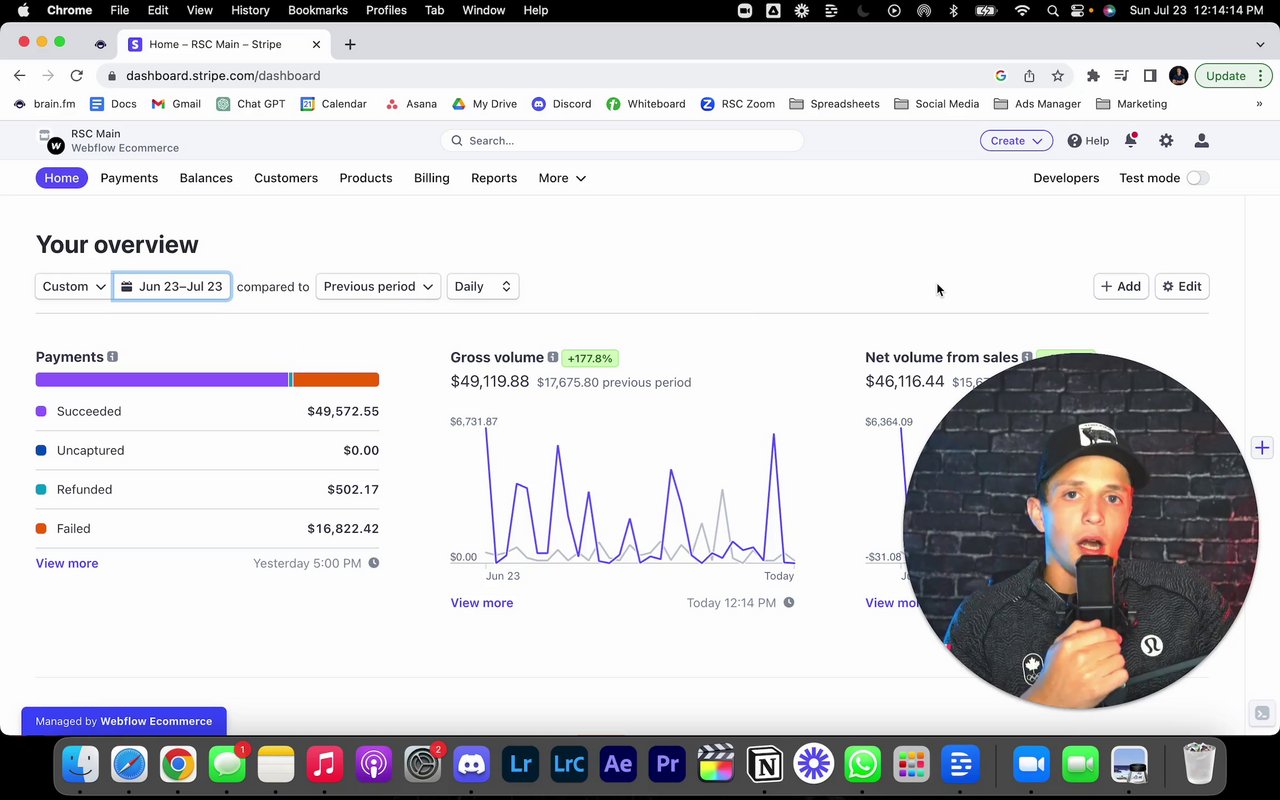1280x800 pixels.
Task: Bookmark this page with the star icon
Action: click(x=1057, y=76)
